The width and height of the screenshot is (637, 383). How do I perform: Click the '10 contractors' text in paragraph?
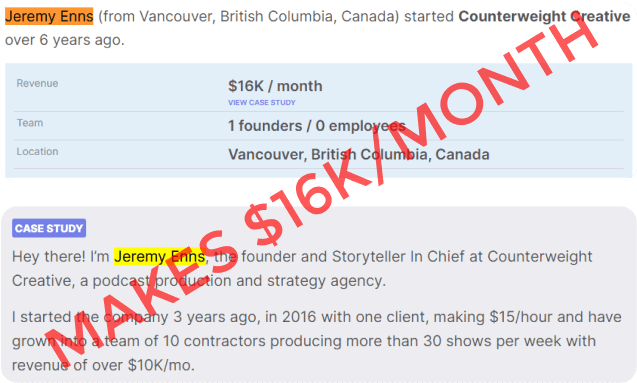click(x=214, y=341)
